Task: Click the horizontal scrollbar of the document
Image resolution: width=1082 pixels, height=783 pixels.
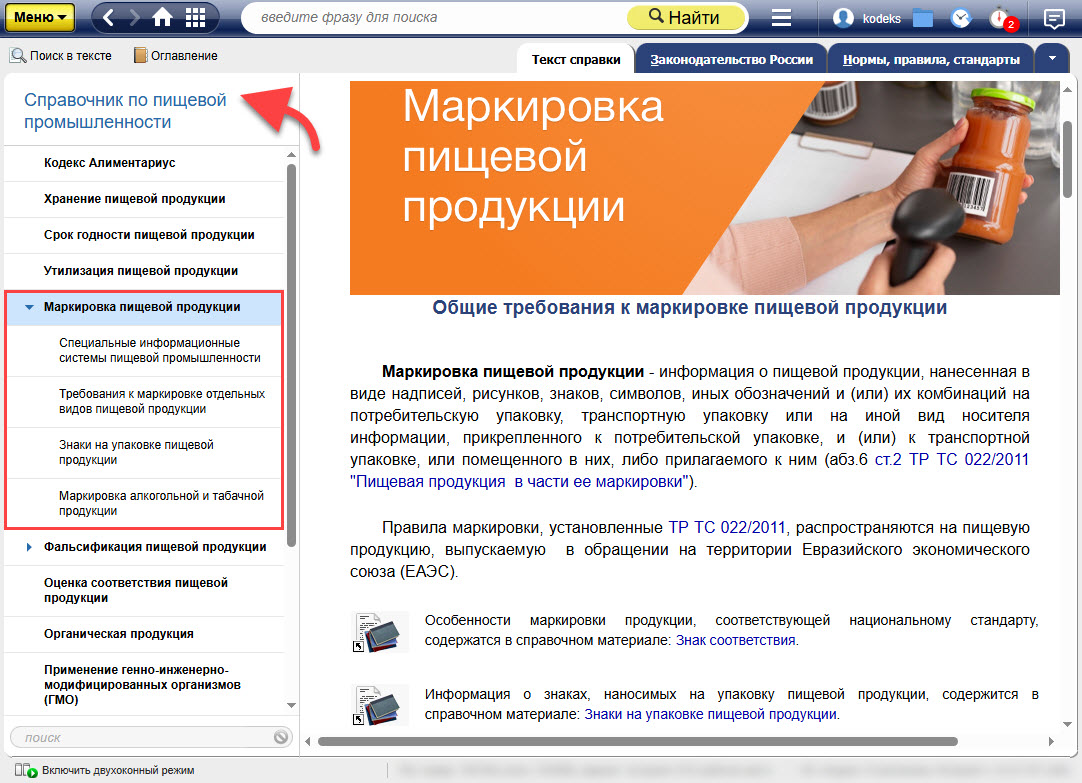Action: pyautogui.click(x=640, y=742)
